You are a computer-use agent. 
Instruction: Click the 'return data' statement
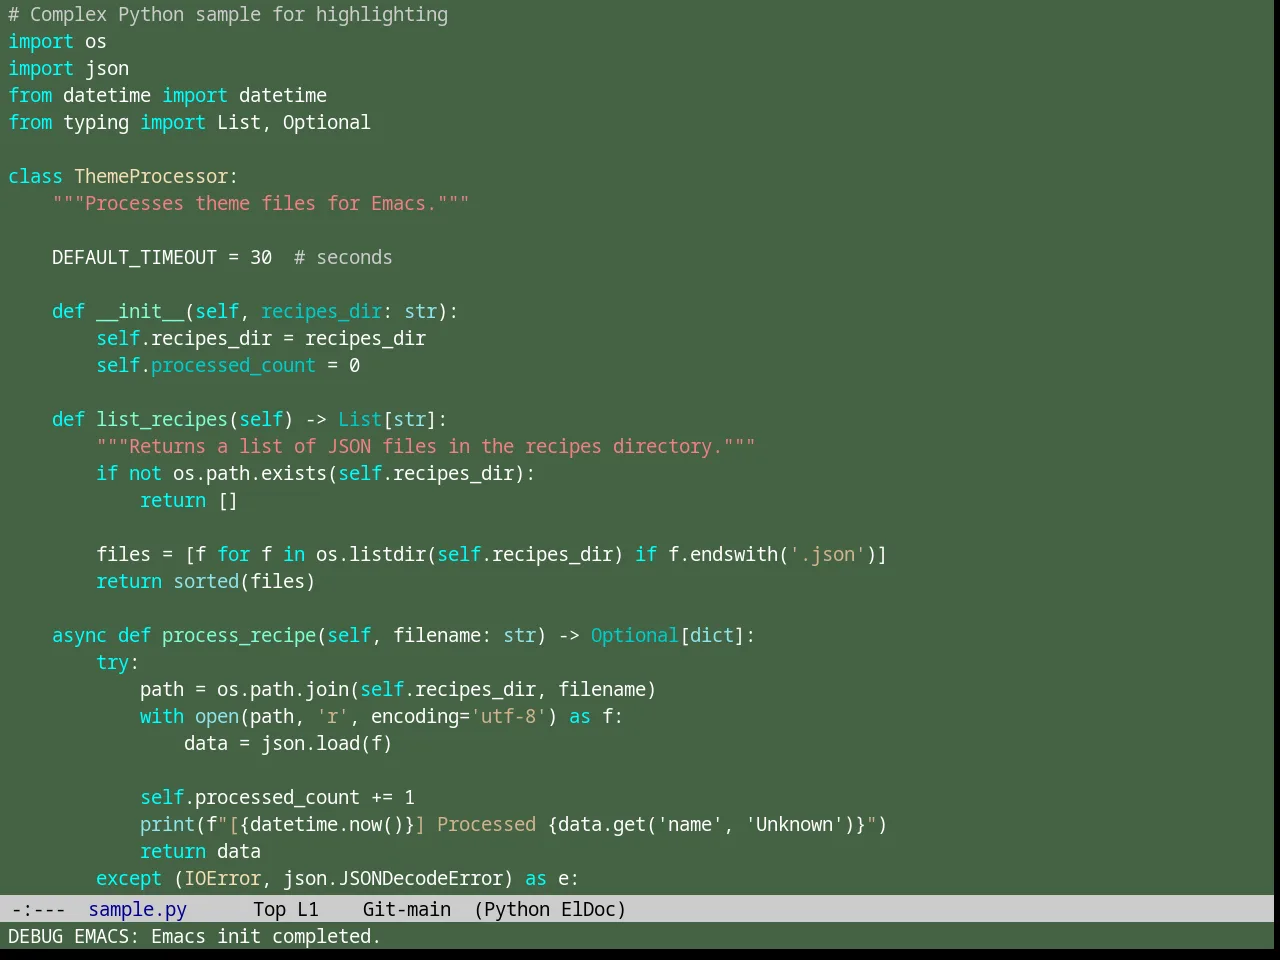(200, 851)
